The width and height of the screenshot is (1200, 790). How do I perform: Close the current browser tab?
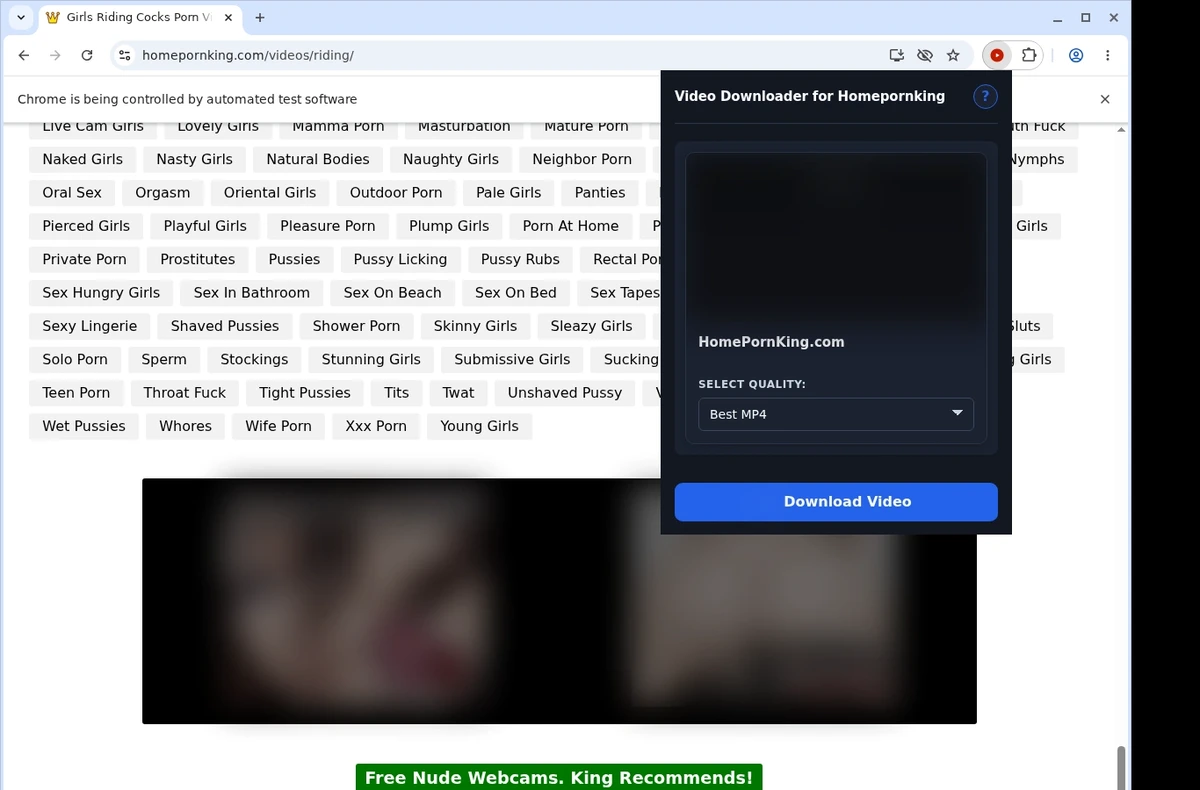click(230, 17)
